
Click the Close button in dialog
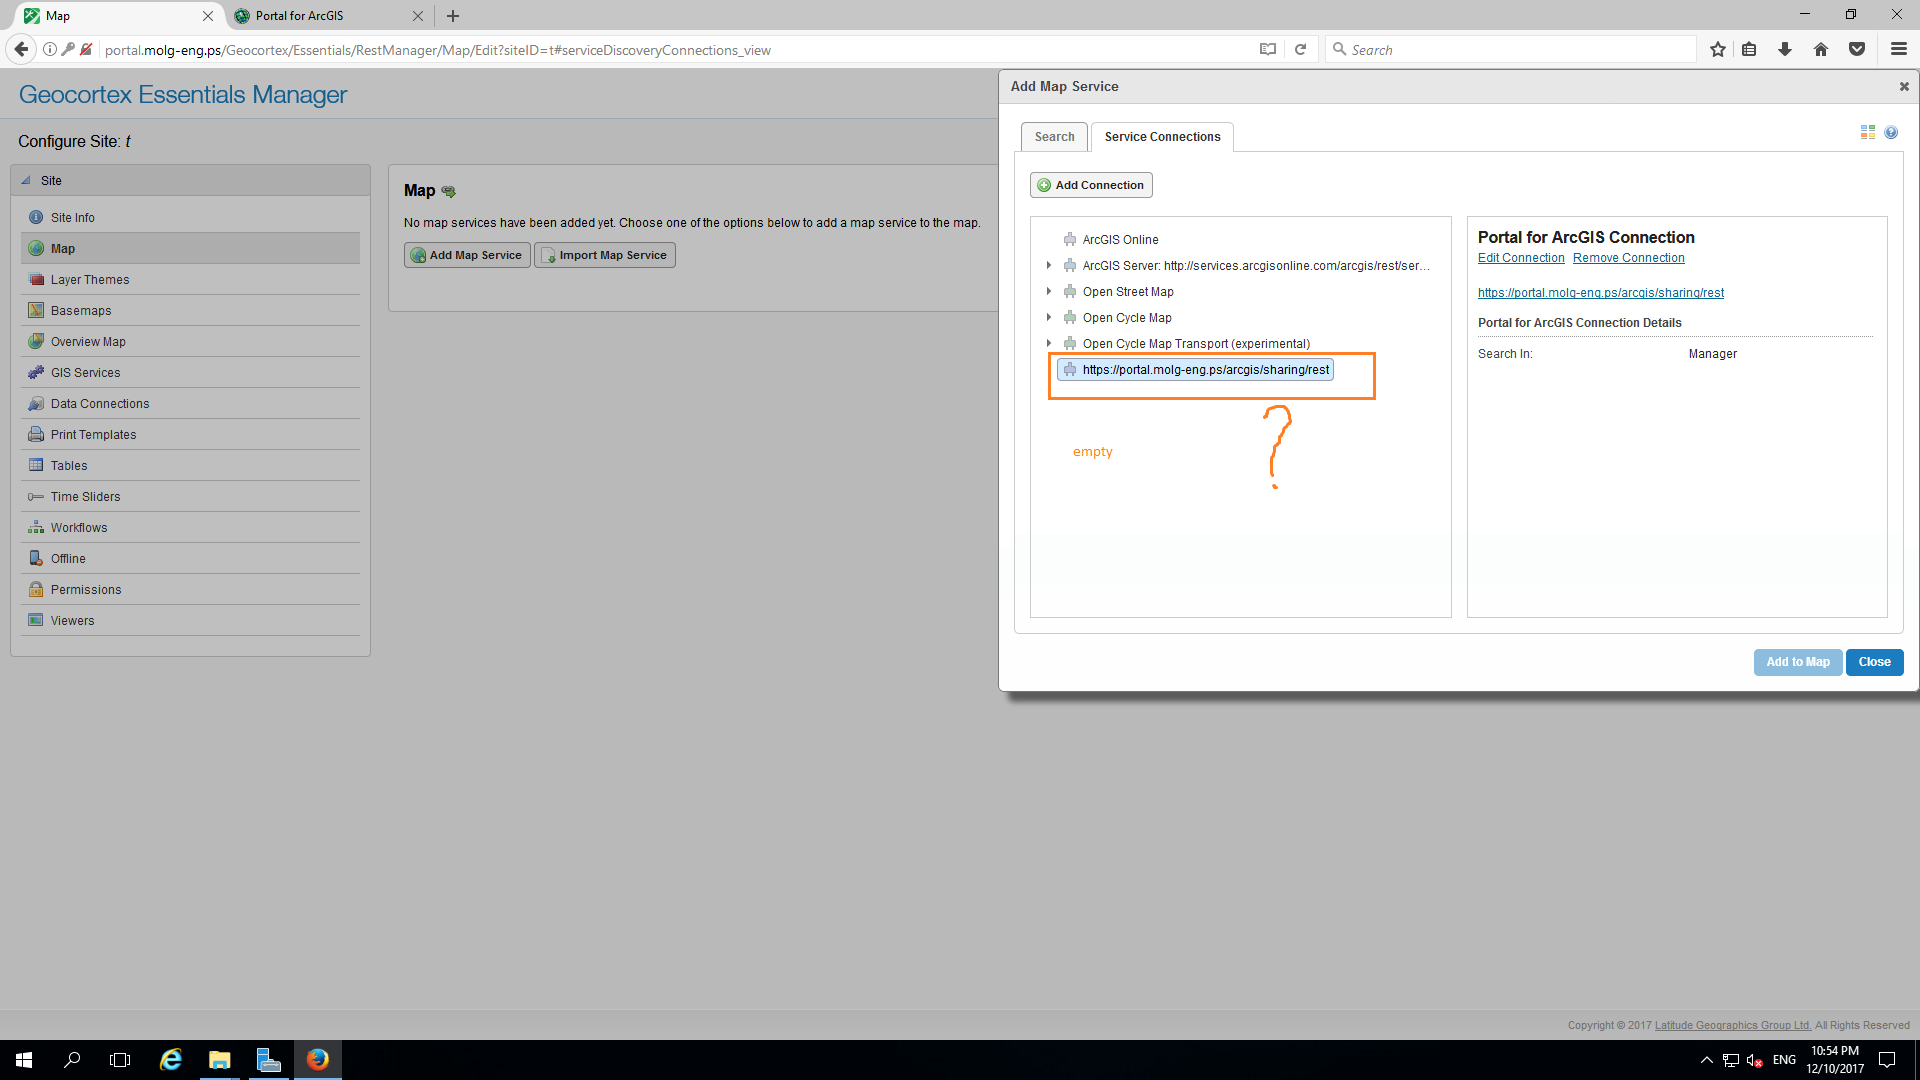1874,662
